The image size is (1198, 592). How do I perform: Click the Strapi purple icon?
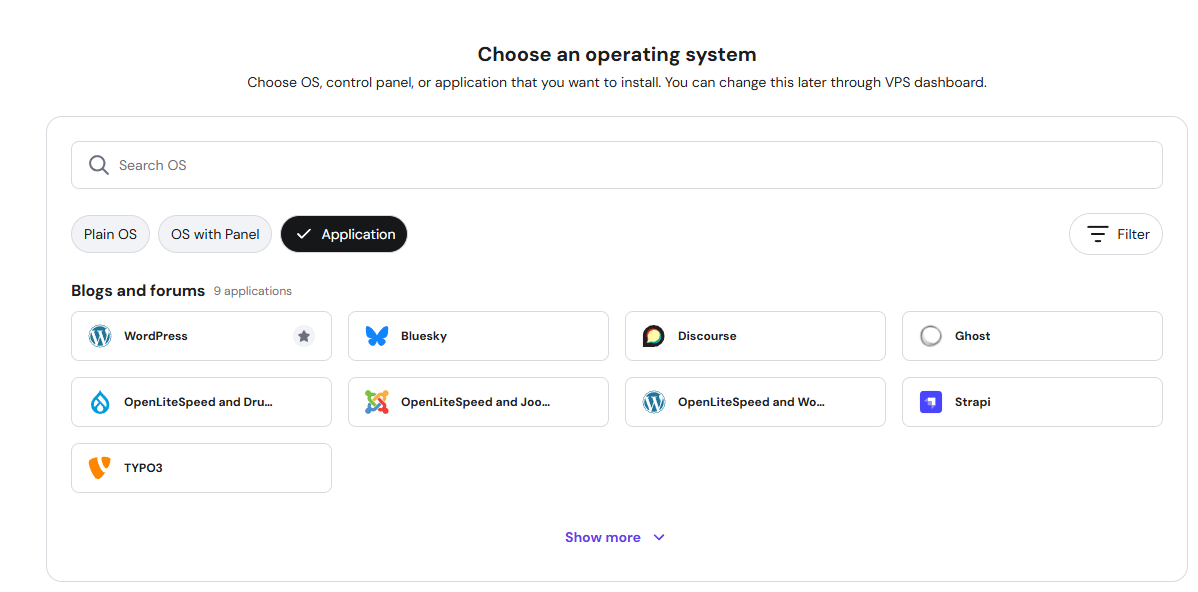pyautogui.click(x=931, y=402)
